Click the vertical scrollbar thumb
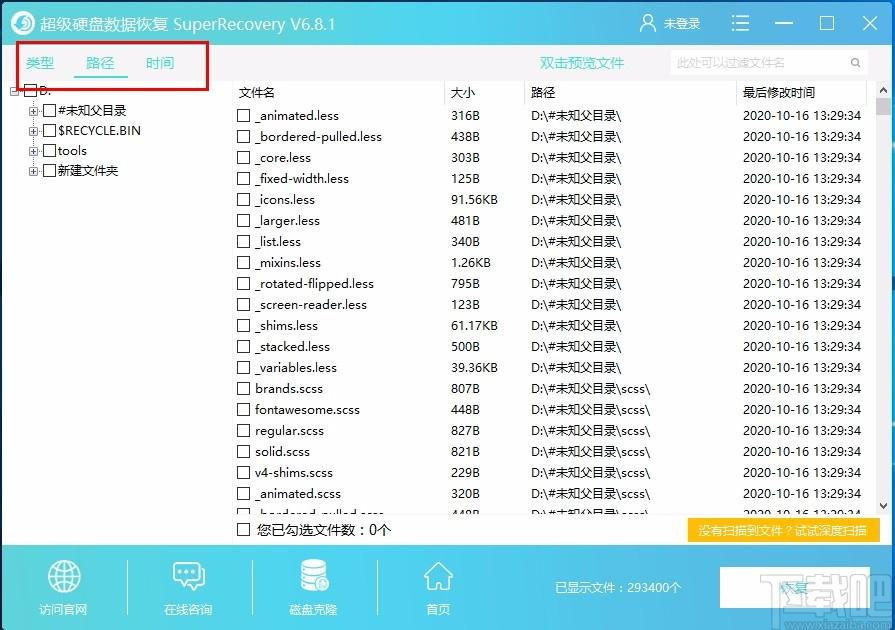Screen dimensions: 895x630 [x=884, y=107]
